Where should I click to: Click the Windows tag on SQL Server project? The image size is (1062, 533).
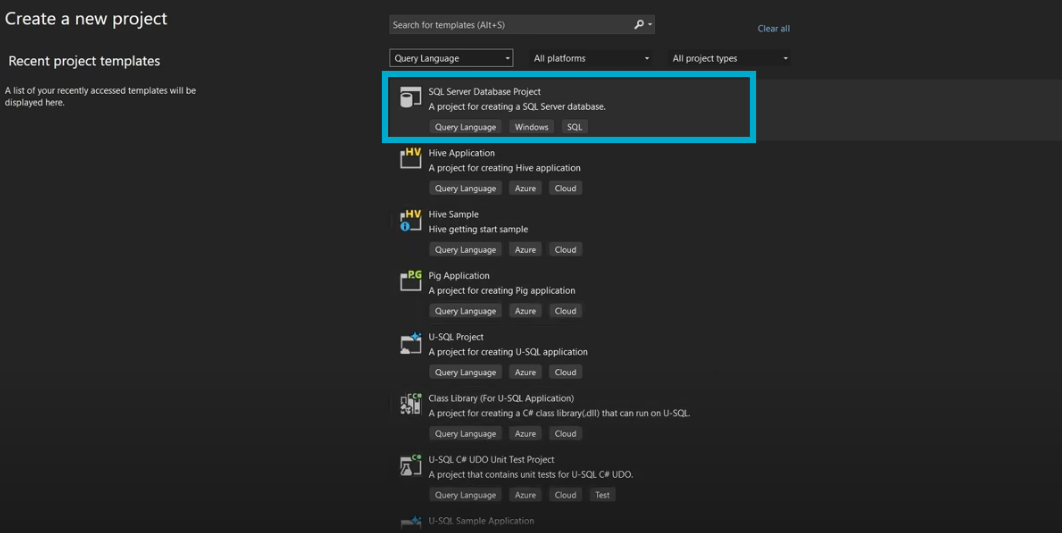click(x=531, y=127)
